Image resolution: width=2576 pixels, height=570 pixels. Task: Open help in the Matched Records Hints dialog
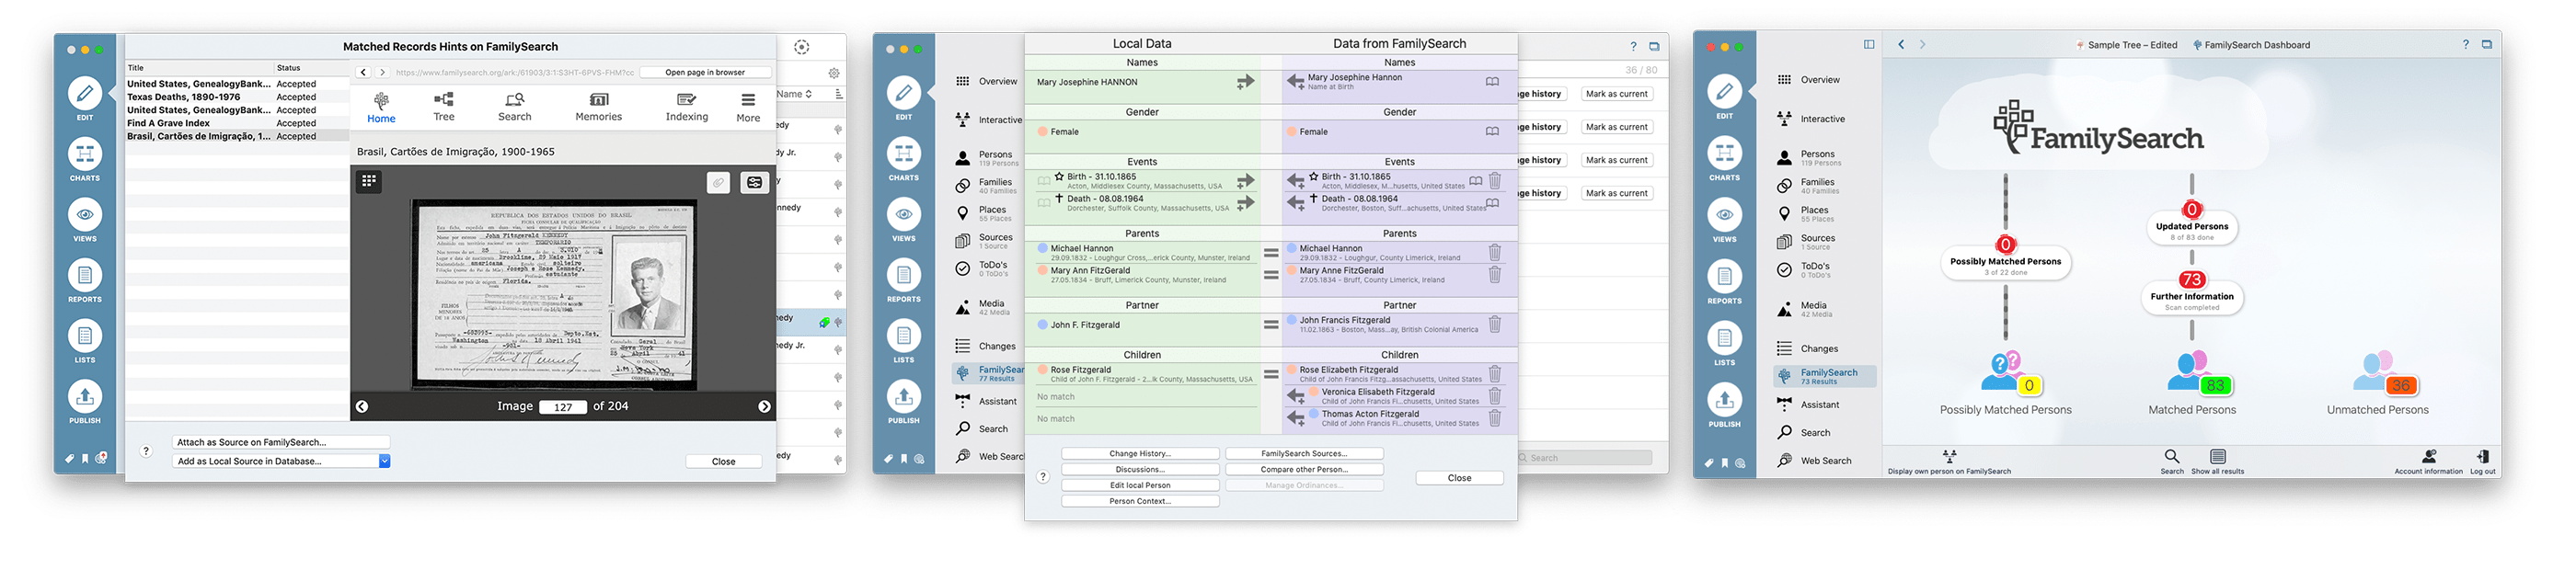tap(146, 451)
